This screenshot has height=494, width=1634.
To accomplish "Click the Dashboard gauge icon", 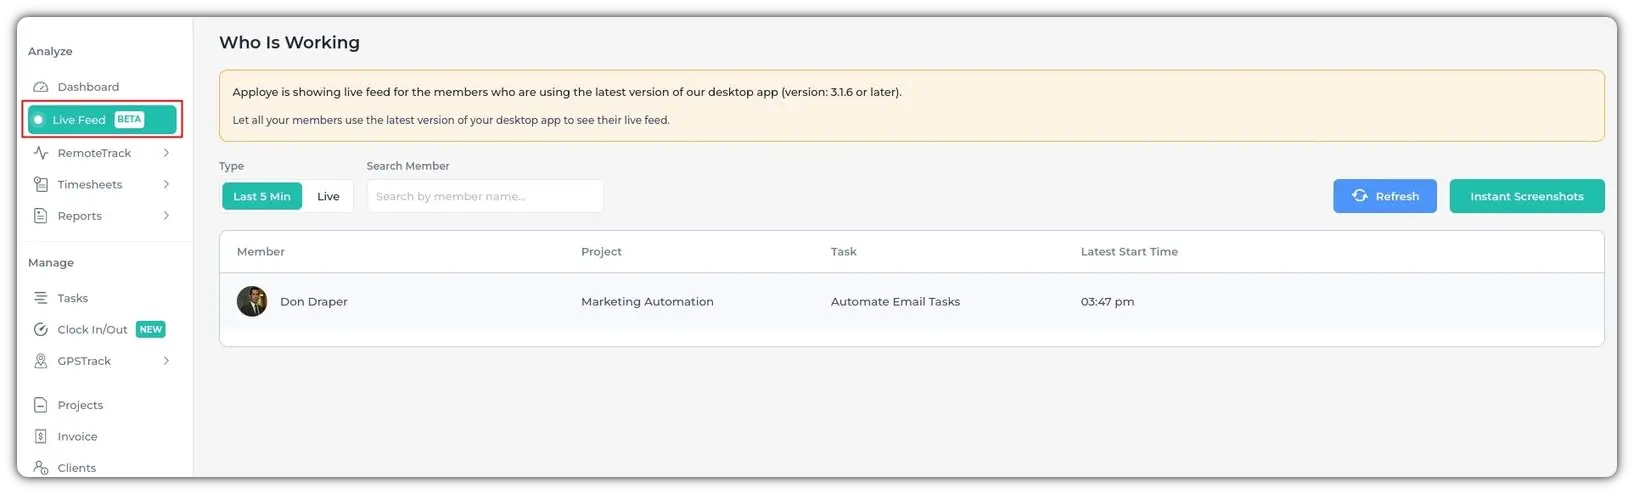I will [x=41, y=87].
